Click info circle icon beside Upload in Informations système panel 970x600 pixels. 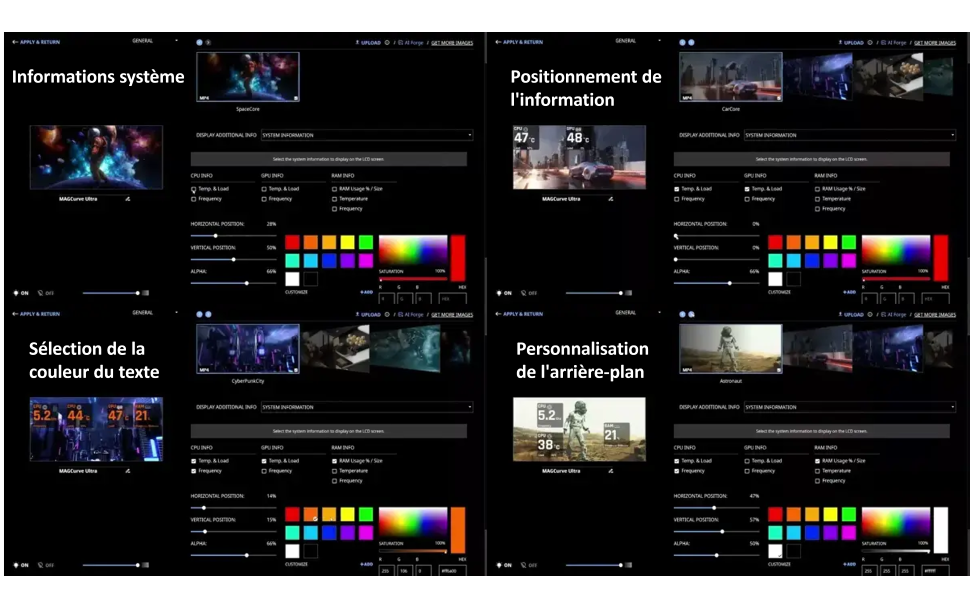click(x=387, y=43)
